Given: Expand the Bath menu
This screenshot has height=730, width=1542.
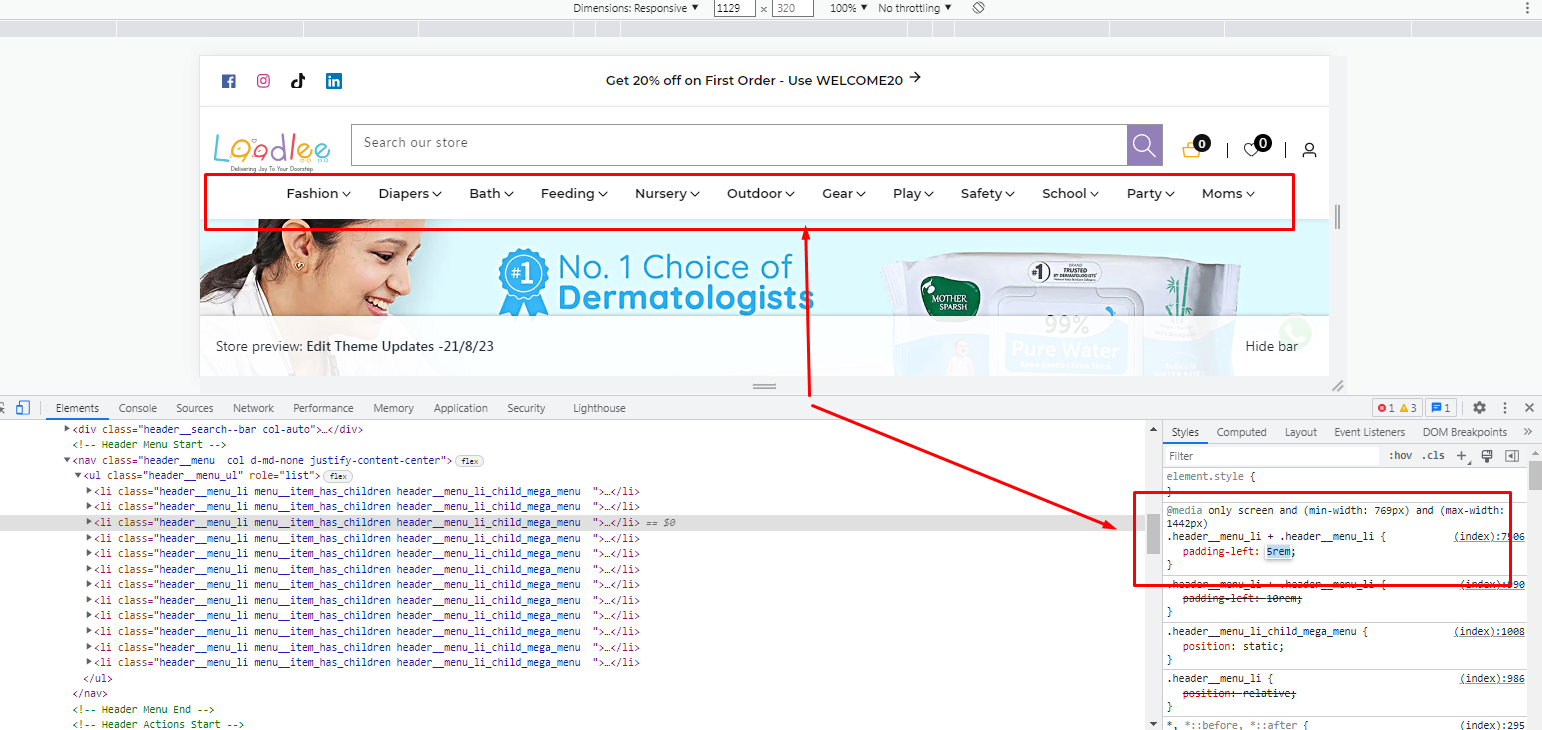Looking at the screenshot, I should click(491, 194).
